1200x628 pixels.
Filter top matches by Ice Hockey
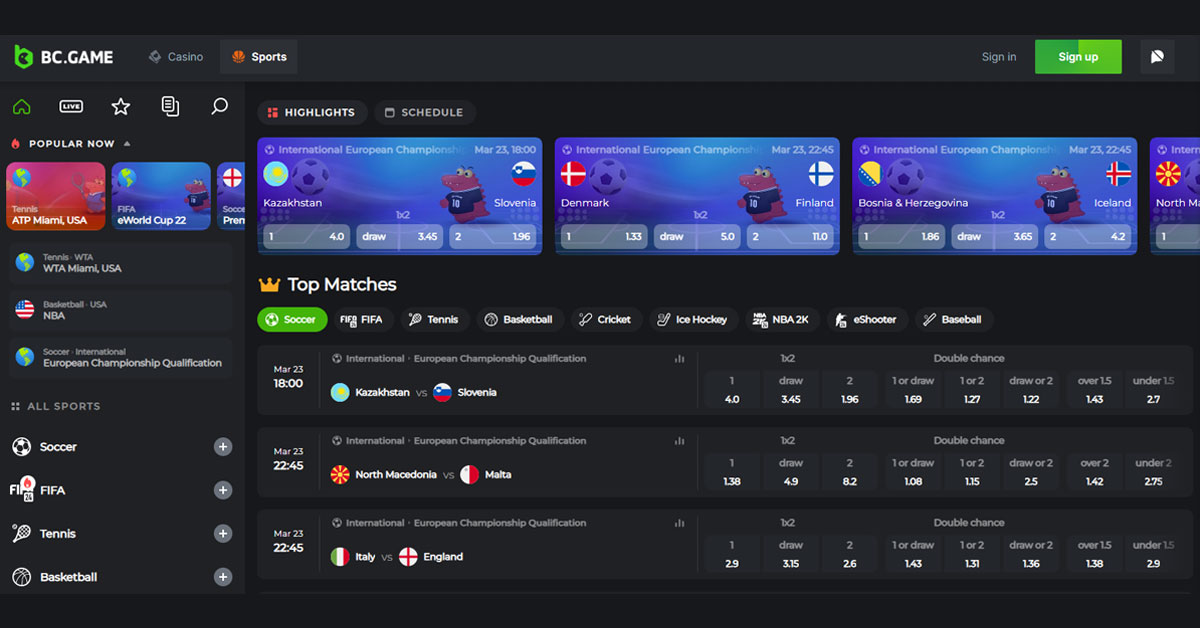click(693, 320)
